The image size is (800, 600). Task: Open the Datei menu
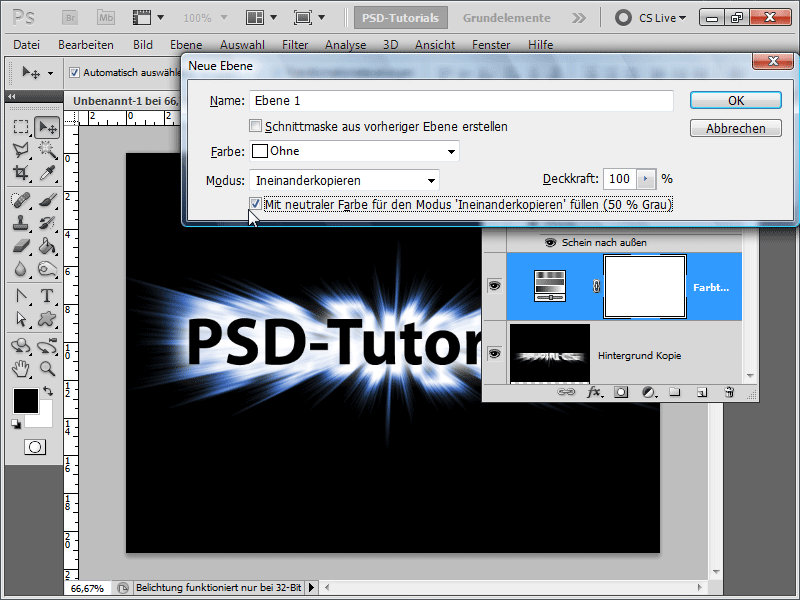point(27,45)
